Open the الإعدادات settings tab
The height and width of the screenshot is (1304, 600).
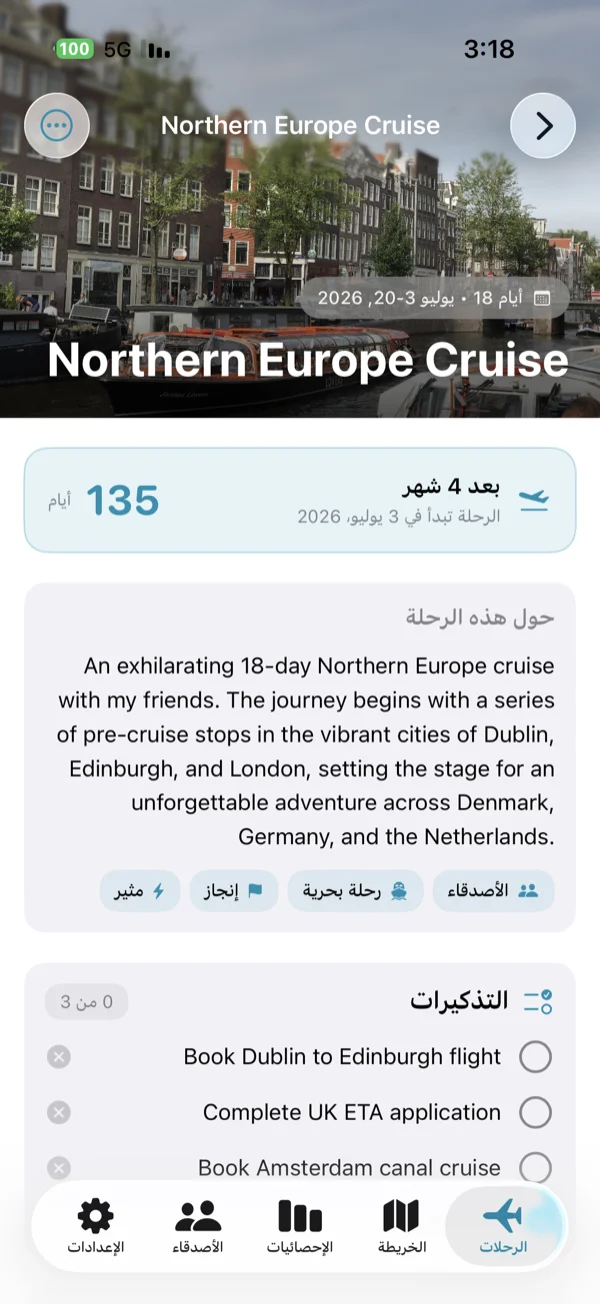pyautogui.click(x=96, y=1226)
